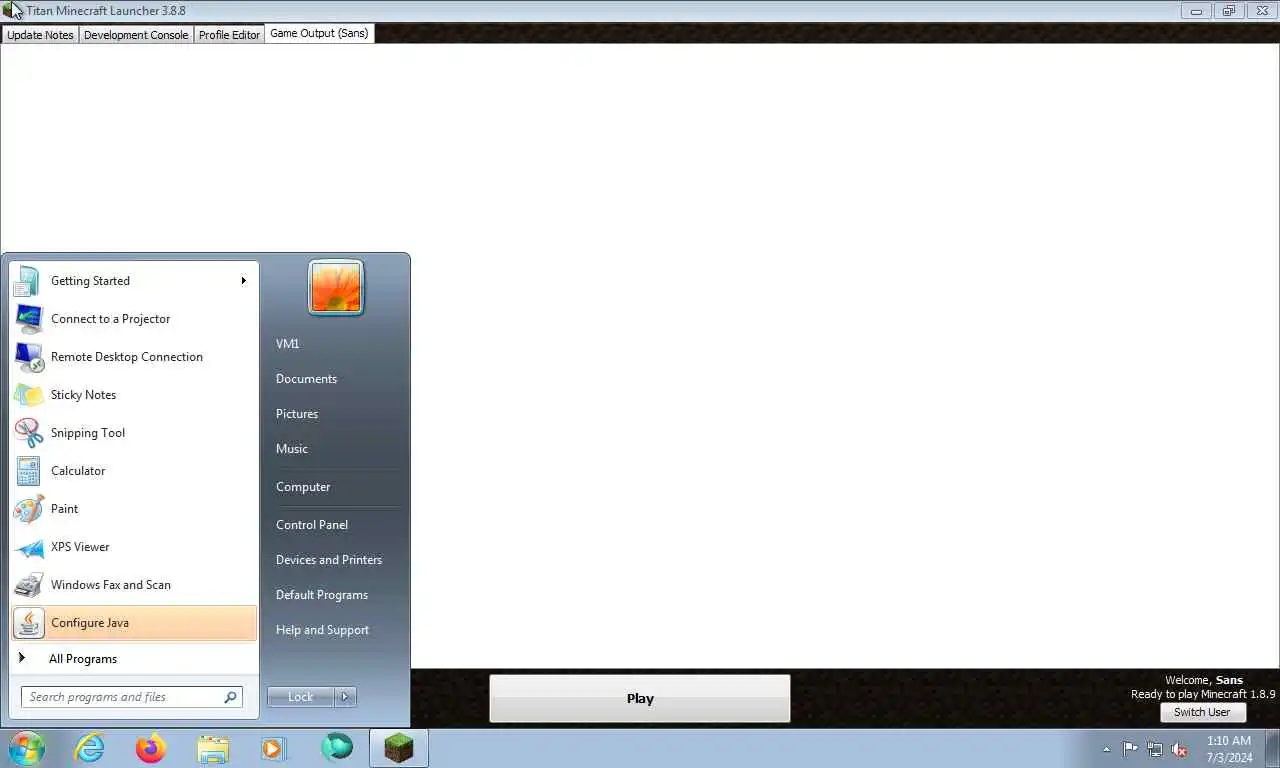
Task: Click the Search programs and files field
Action: tap(131, 697)
